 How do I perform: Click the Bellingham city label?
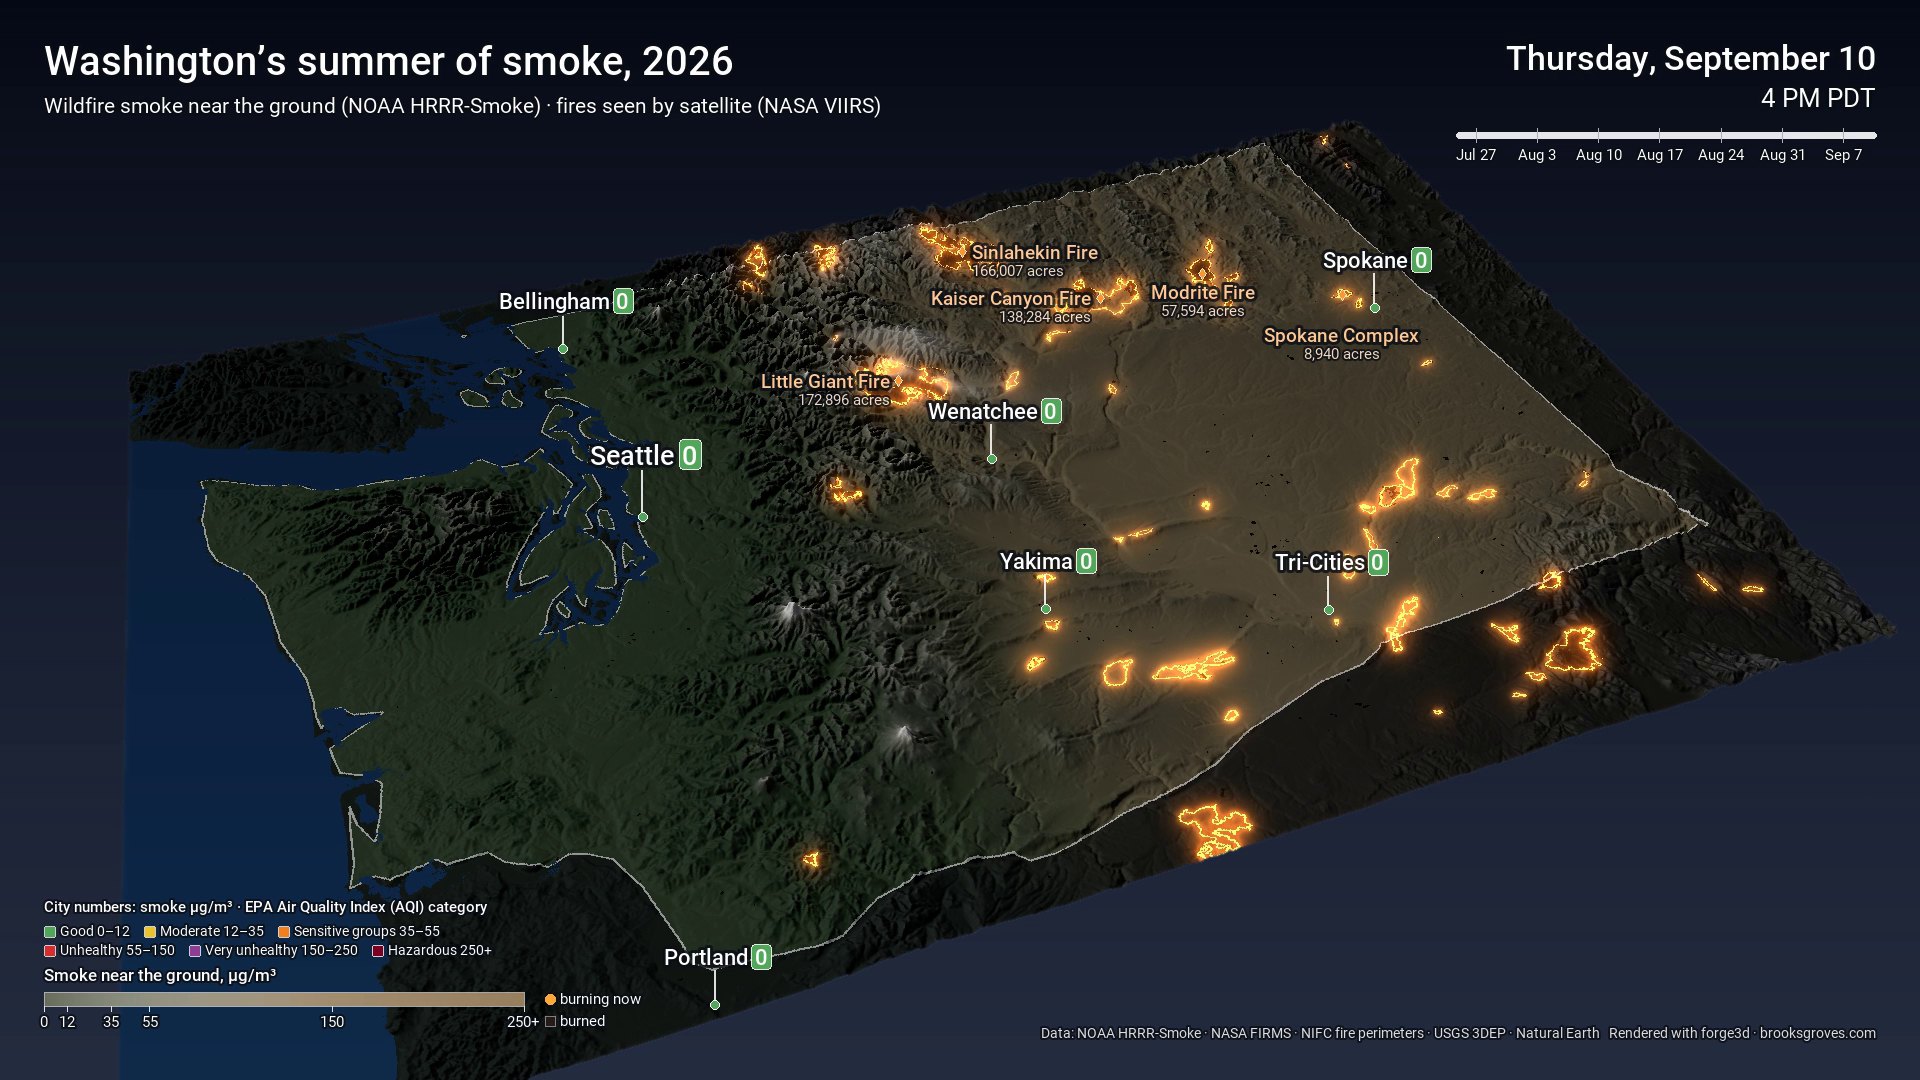point(554,302)
